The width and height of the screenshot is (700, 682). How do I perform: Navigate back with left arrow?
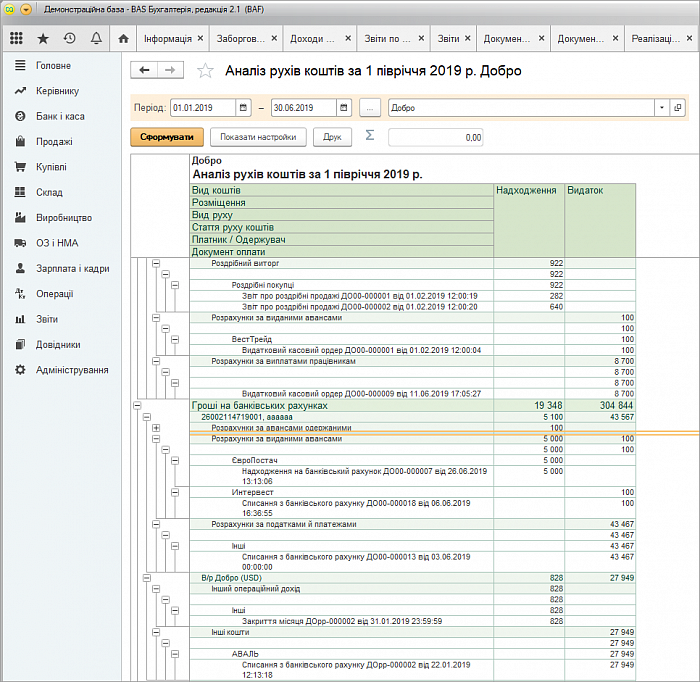[x=145, y=70]
